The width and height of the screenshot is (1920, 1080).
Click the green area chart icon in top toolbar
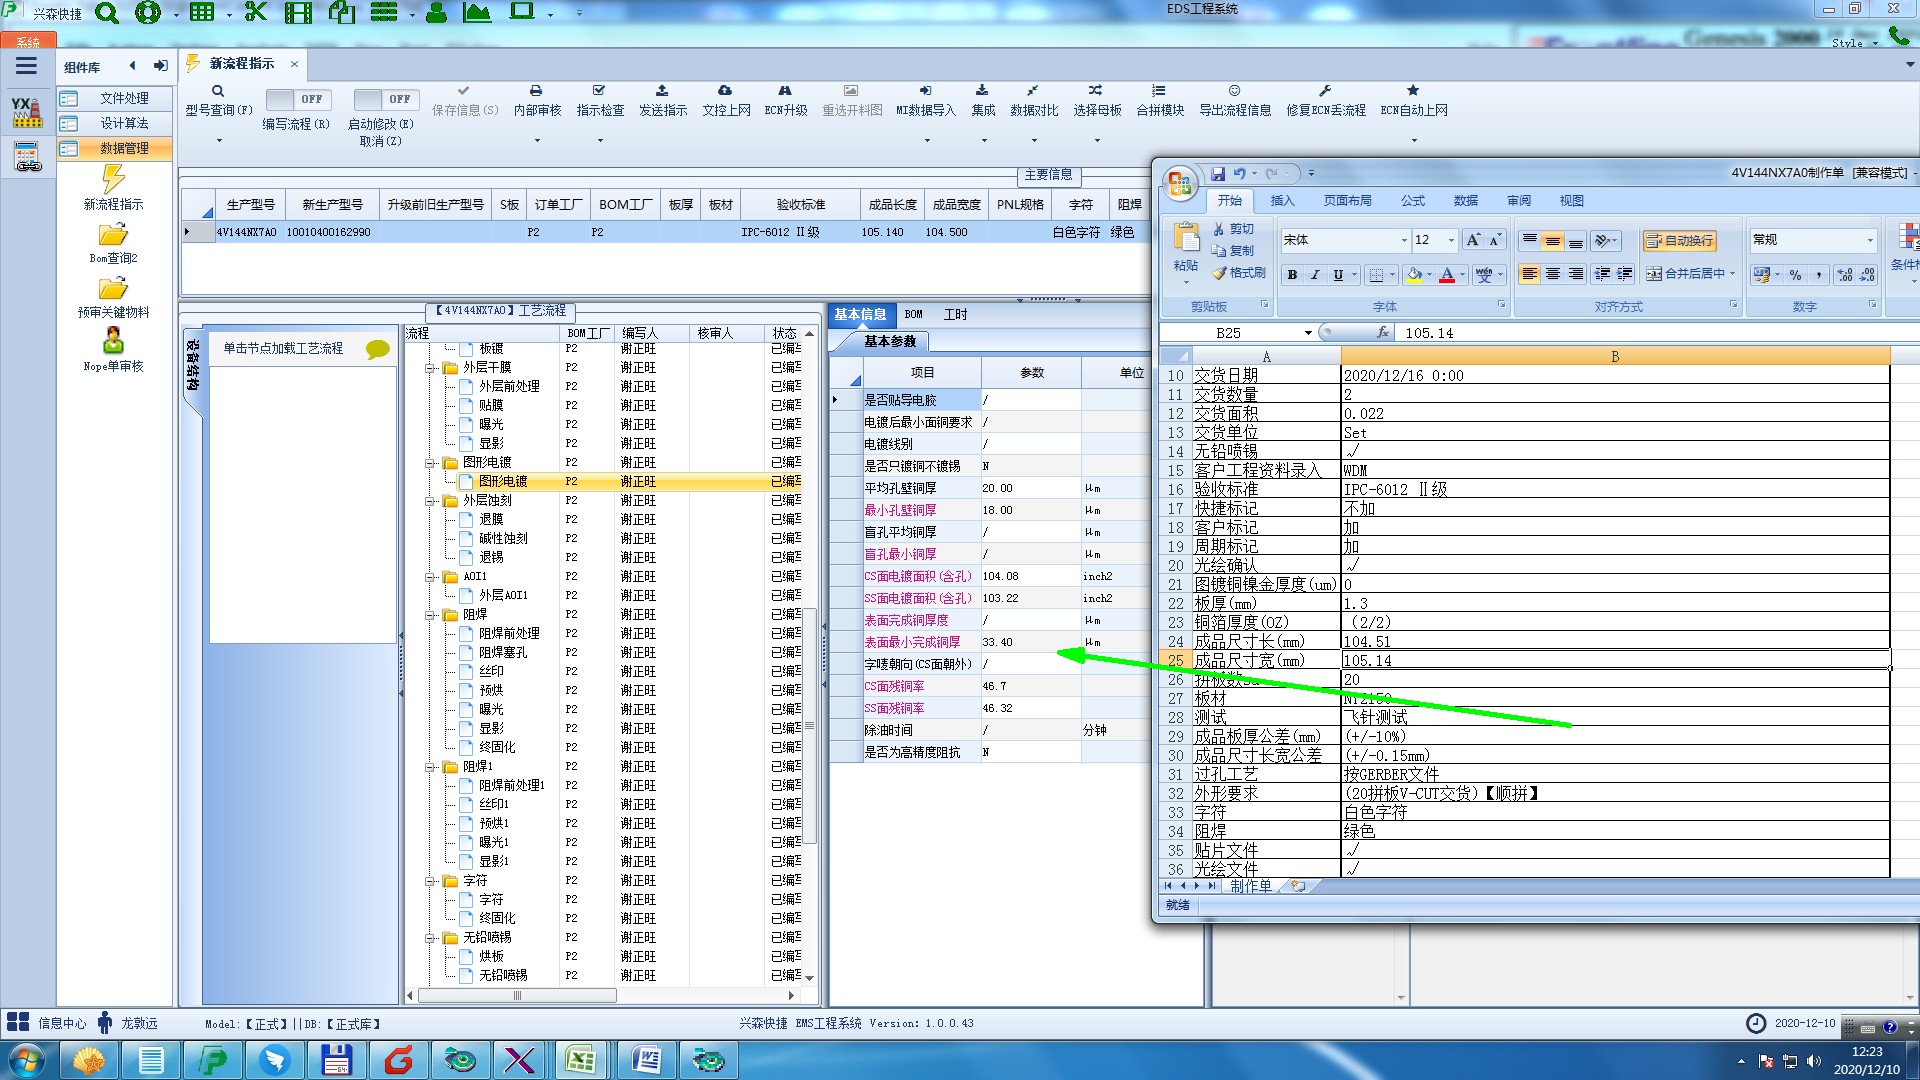pos(477,13)
